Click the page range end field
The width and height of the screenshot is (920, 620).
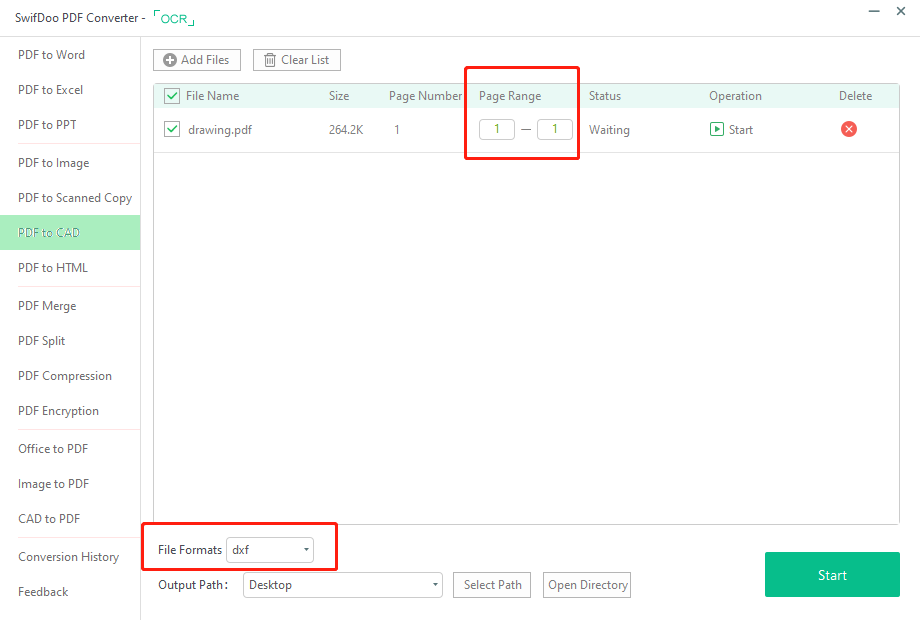pos(555,129)
